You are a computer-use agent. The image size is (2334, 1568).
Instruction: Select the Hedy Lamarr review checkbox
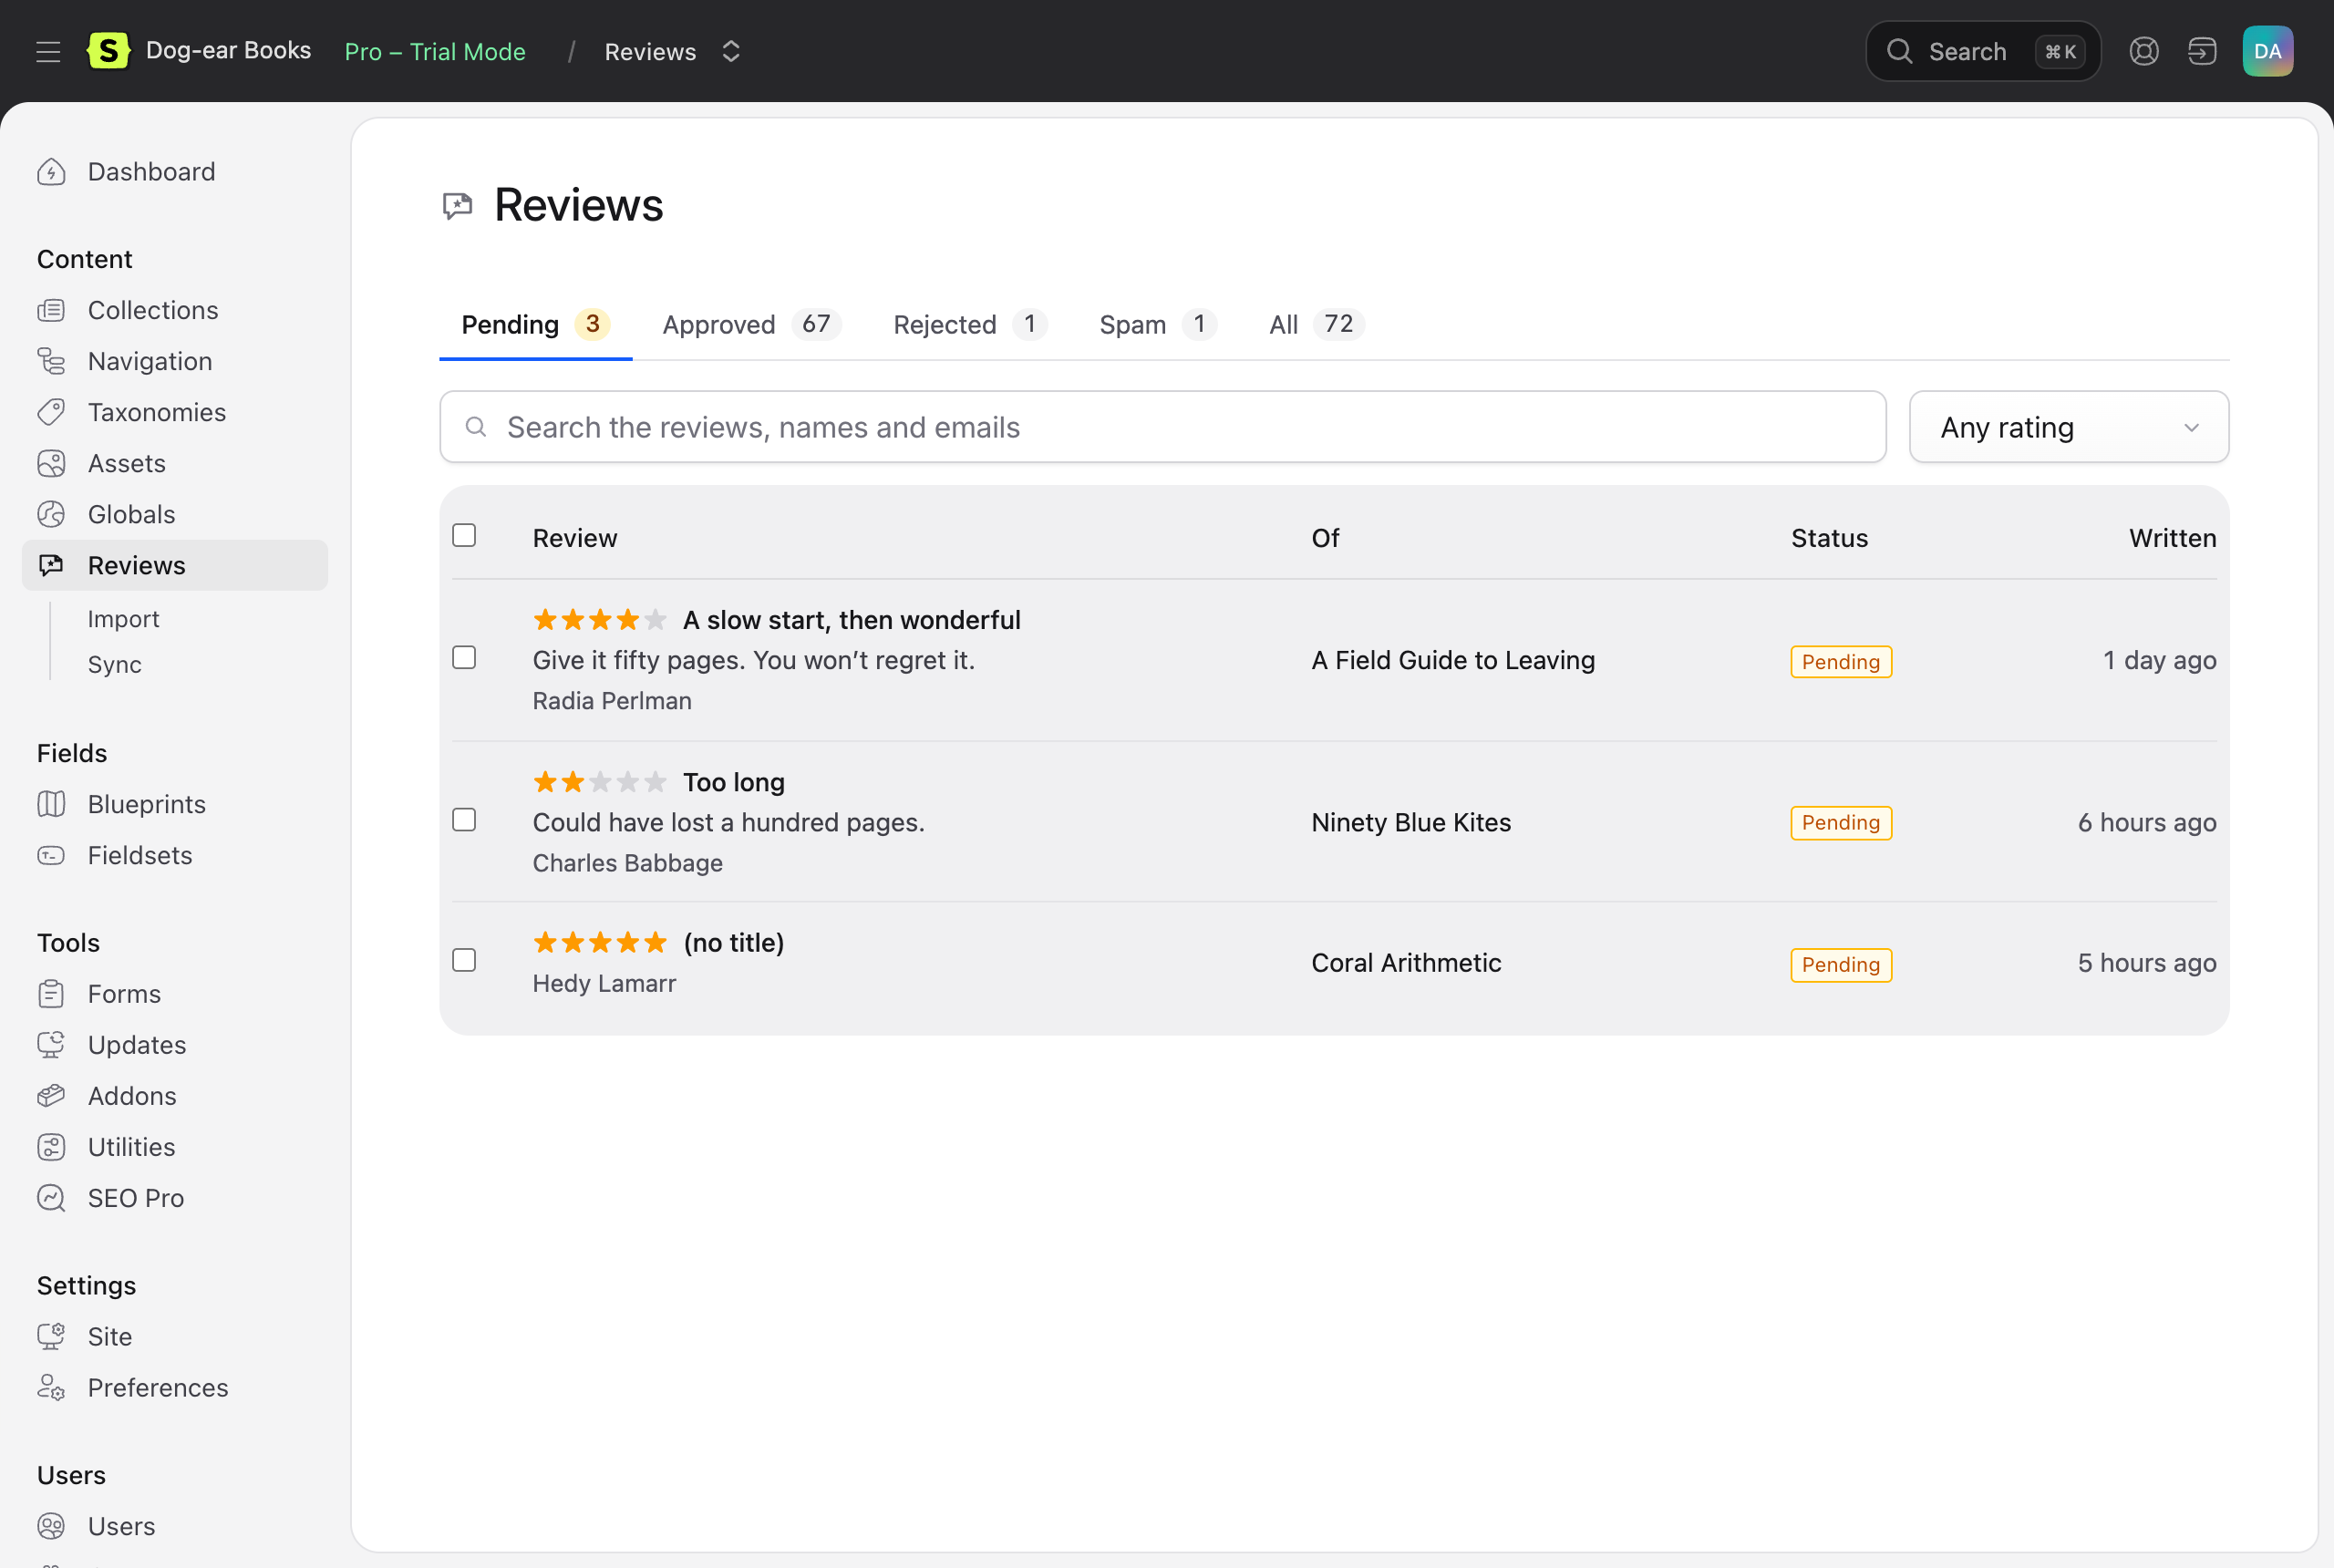[464, 960]
